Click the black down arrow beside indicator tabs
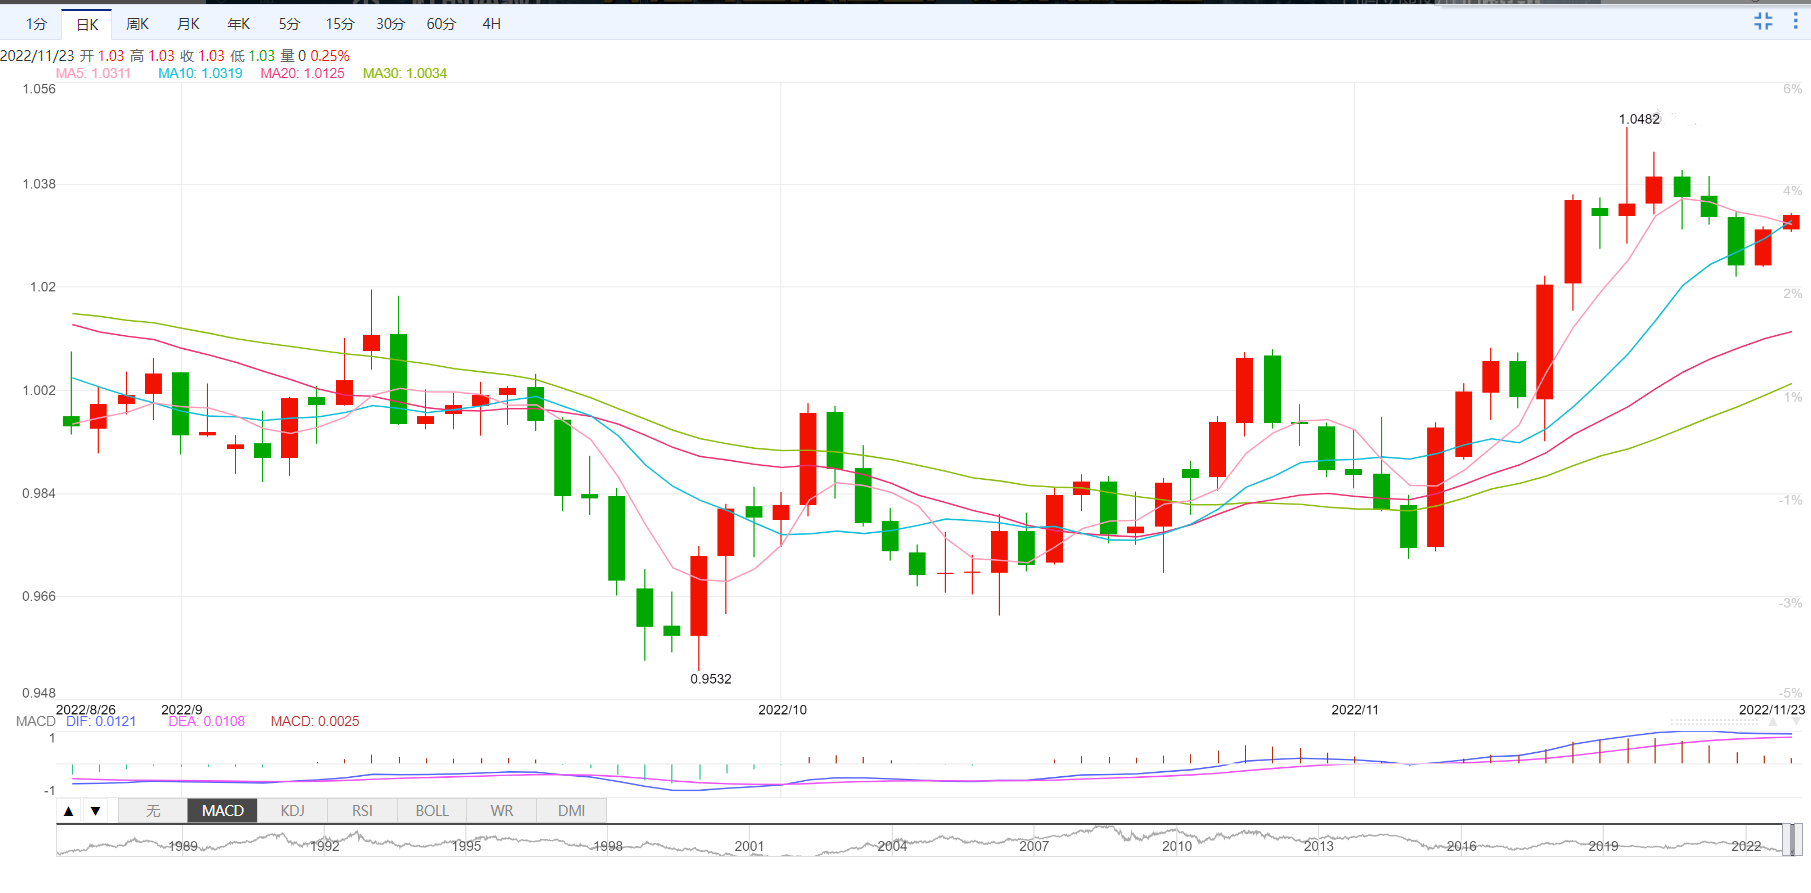This screenshot has height=893, width=1811. [x=95, y=811]
